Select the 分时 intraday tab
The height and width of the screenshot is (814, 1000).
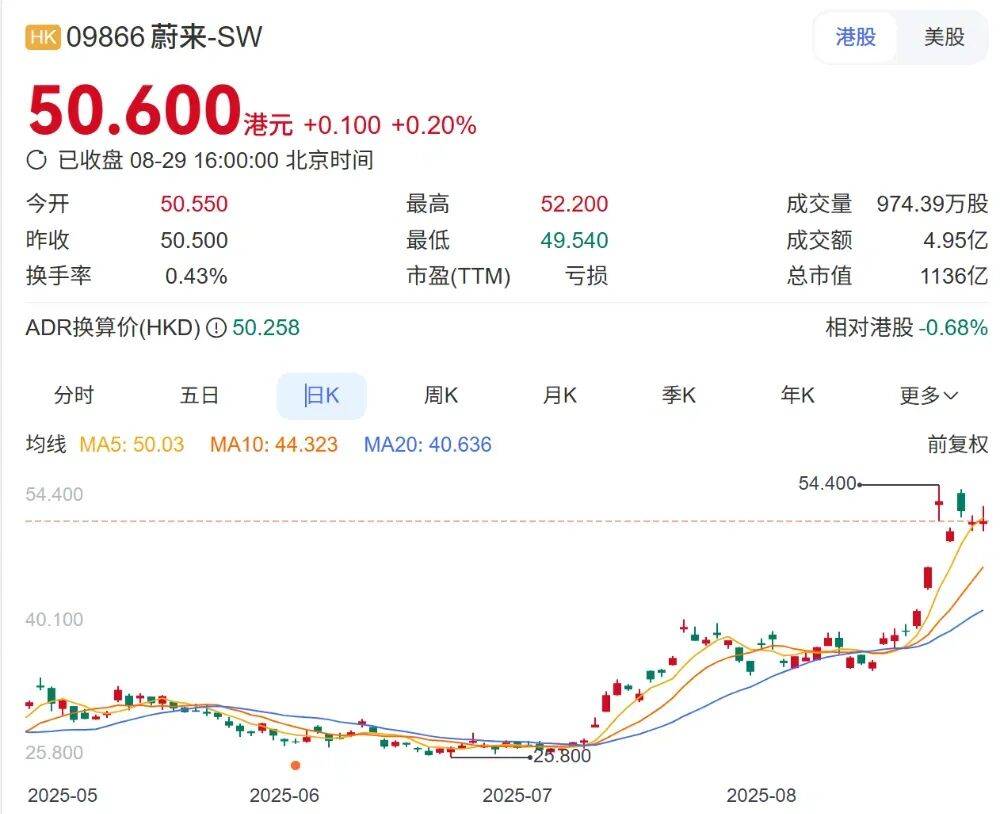[x=74, y=396]
